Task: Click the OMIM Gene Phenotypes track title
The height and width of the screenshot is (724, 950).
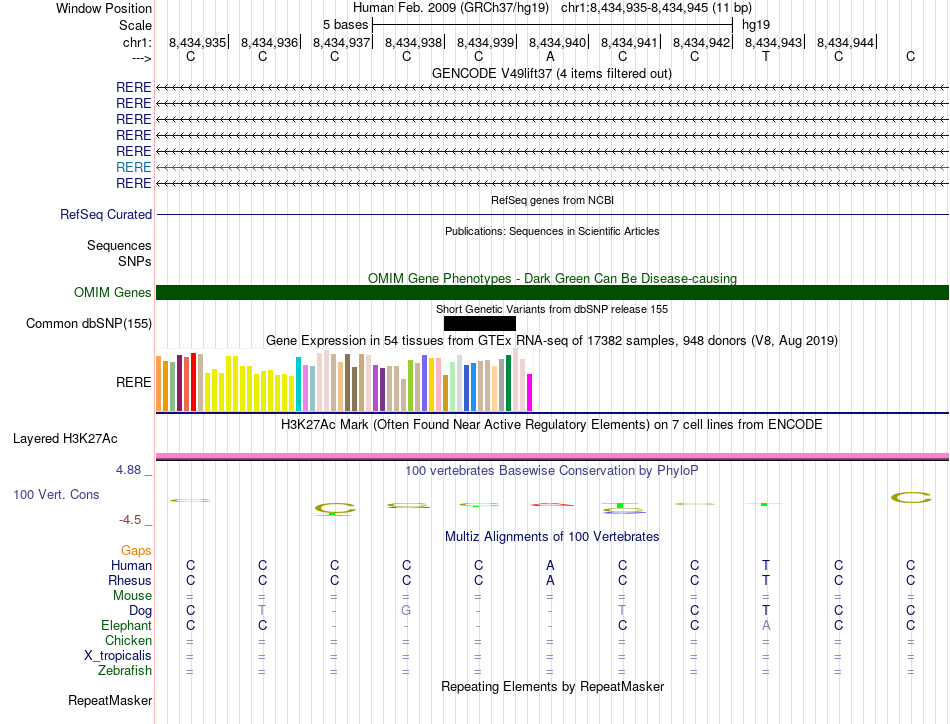Action: [x=552, y=278]
